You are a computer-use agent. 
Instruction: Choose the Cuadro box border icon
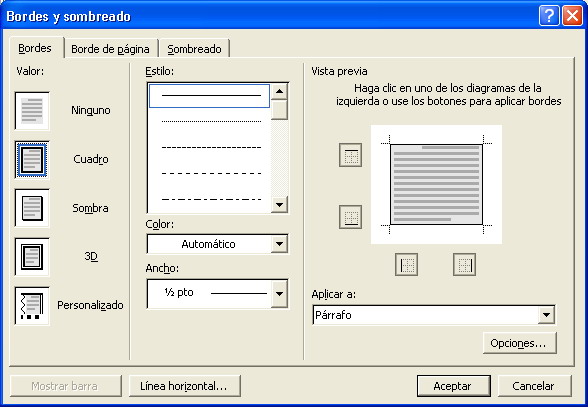click(32, 160)
